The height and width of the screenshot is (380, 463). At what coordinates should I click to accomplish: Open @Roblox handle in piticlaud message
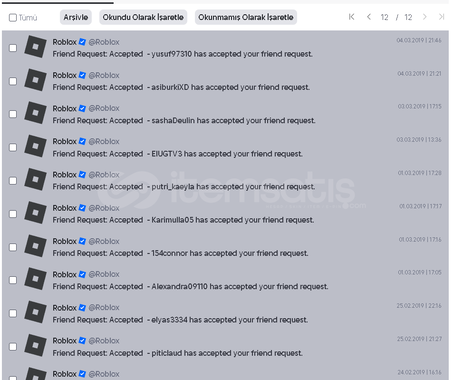coord(104,341)
